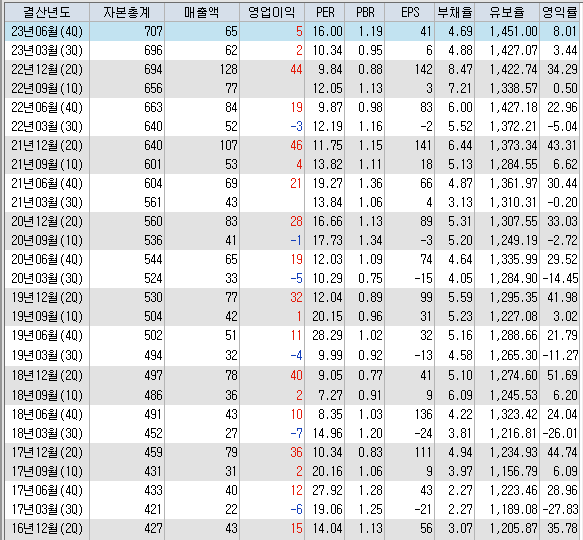Select the 22년09월(1Q) row label
The height and width of the screenshot is (540, 583).
click(x=47, y=88)
